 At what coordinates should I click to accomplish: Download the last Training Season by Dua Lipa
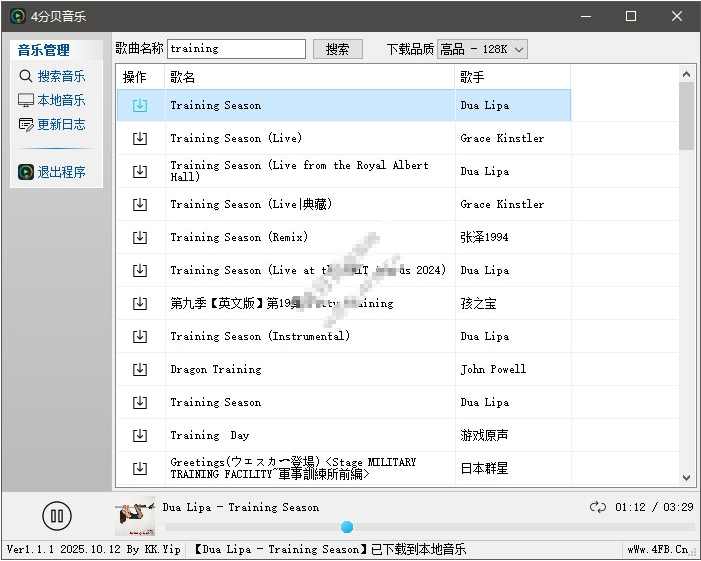tap(140, 402)
